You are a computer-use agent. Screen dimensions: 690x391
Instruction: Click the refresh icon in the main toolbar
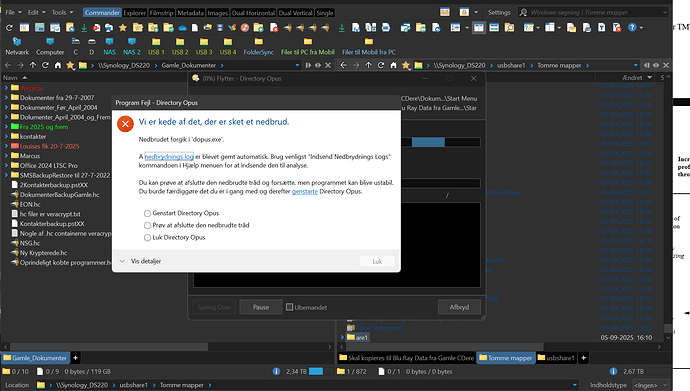[x=9, y=28]
